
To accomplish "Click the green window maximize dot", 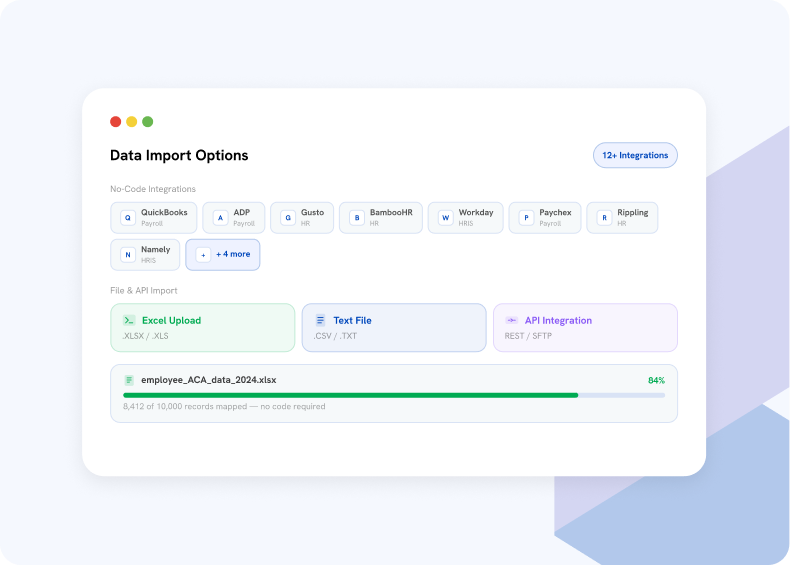I will coord(148,121).
